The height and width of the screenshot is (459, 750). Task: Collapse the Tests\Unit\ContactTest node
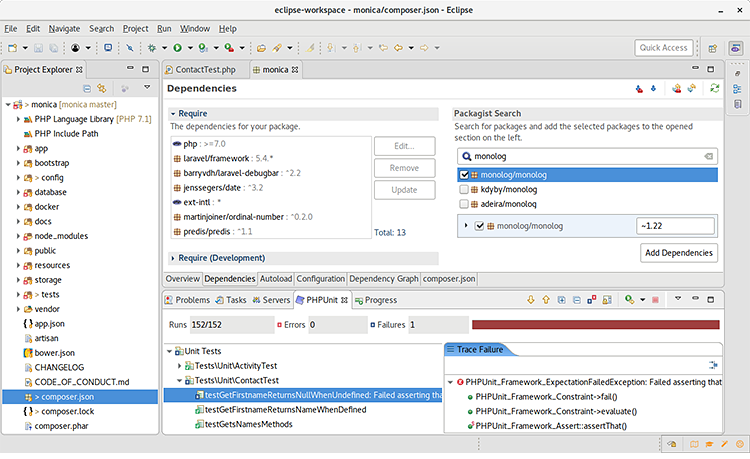click(179, 380)
